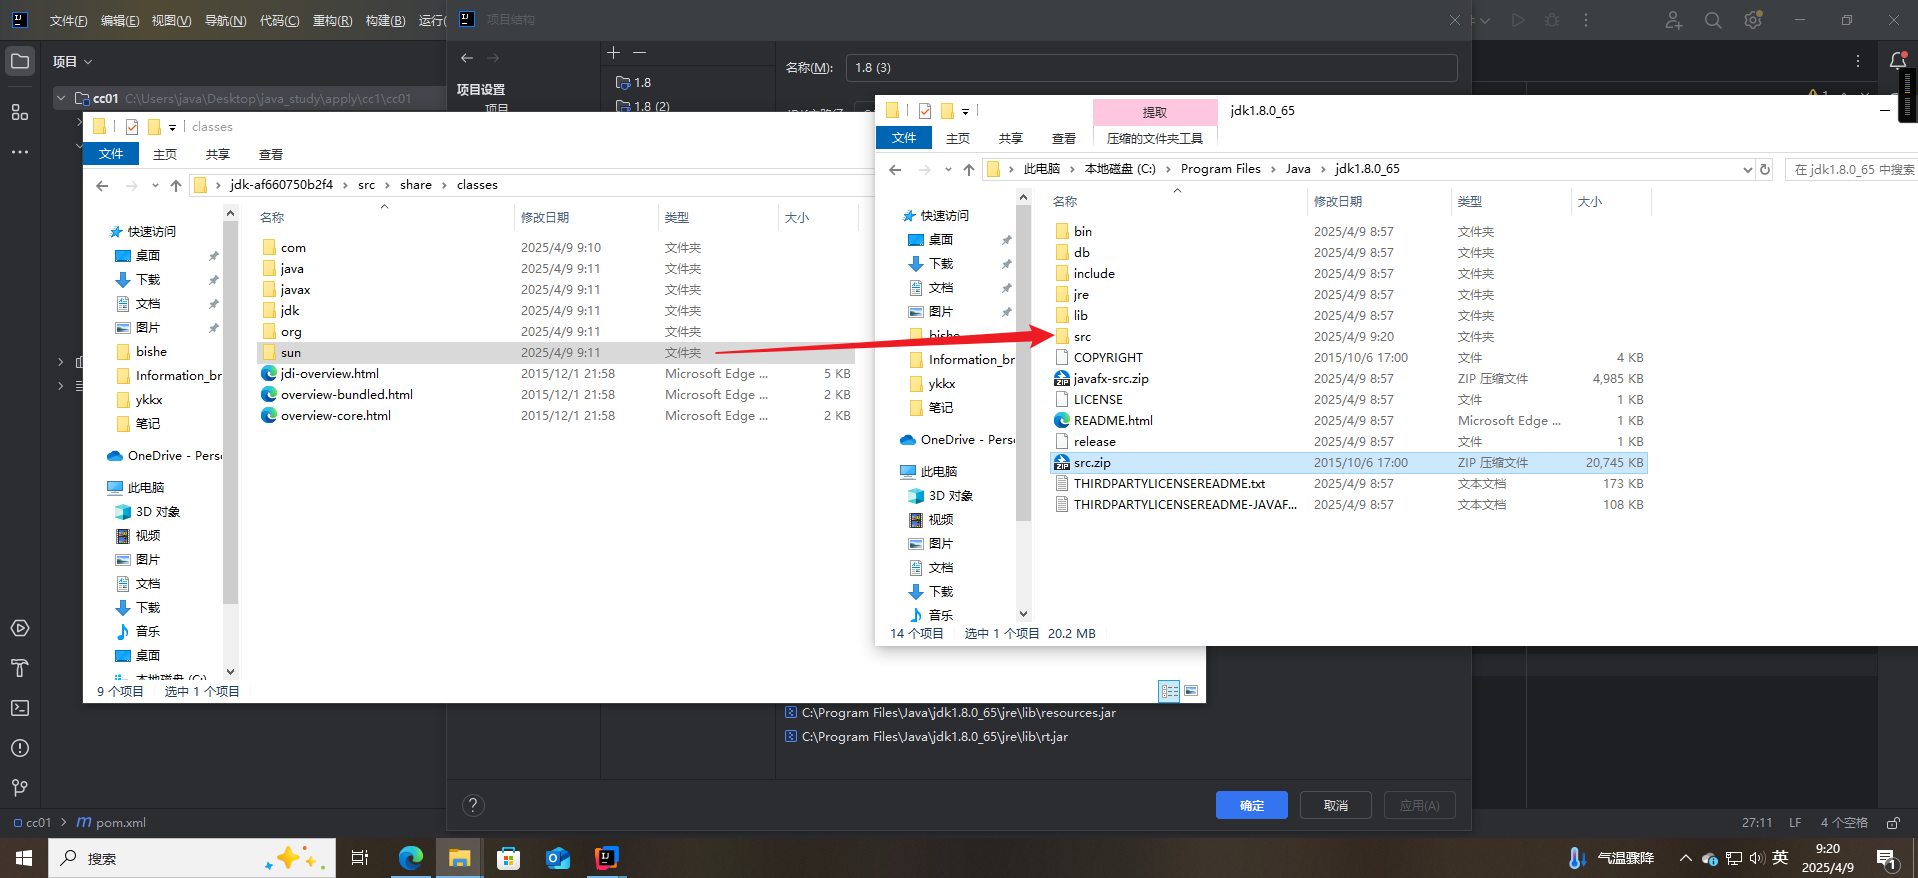Click the Code With Me user icon
Image resolution: width=1918 pixels, height=878 pixels.
1673,20
